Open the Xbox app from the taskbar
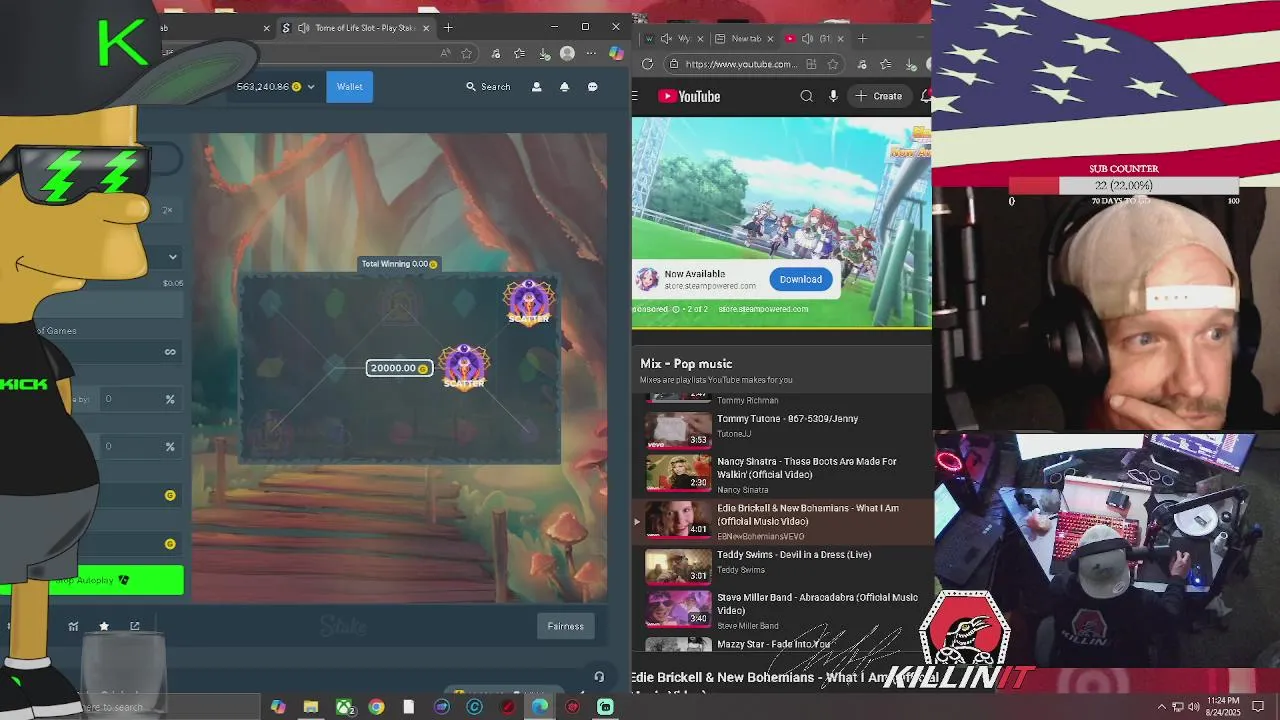 pyautogui.click(x=344, y=707)
